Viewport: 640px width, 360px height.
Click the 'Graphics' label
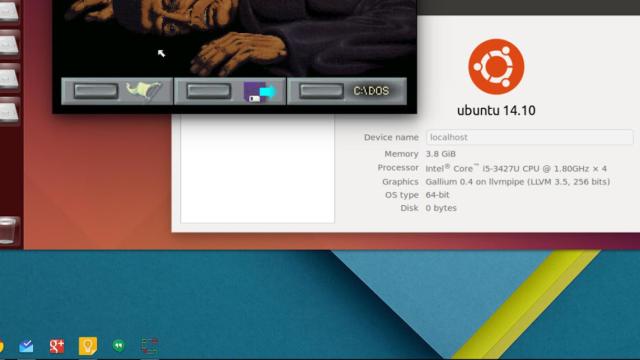point(400,182)
